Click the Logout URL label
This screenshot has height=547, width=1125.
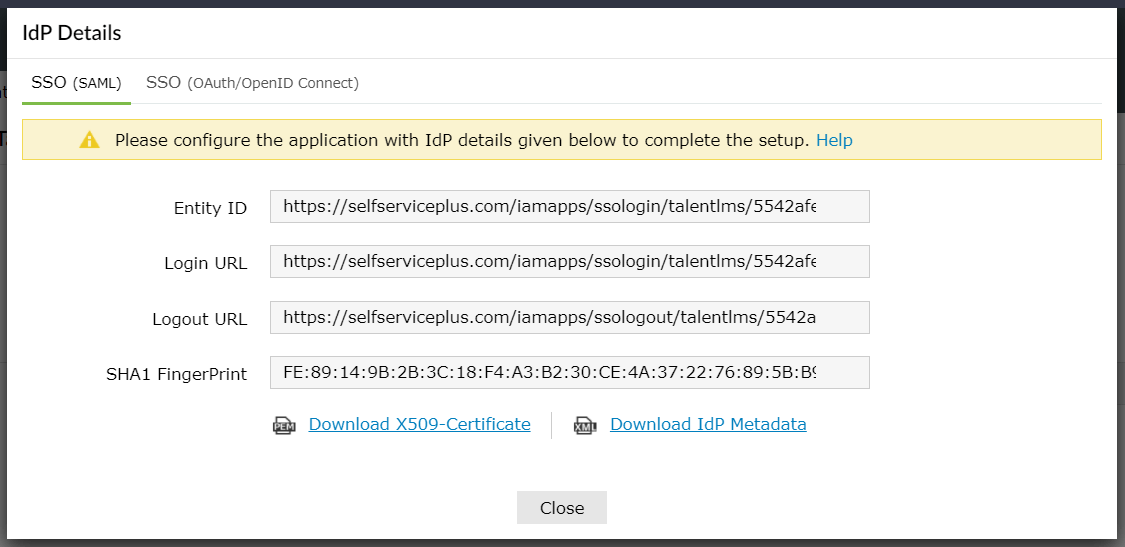(200, 319)
